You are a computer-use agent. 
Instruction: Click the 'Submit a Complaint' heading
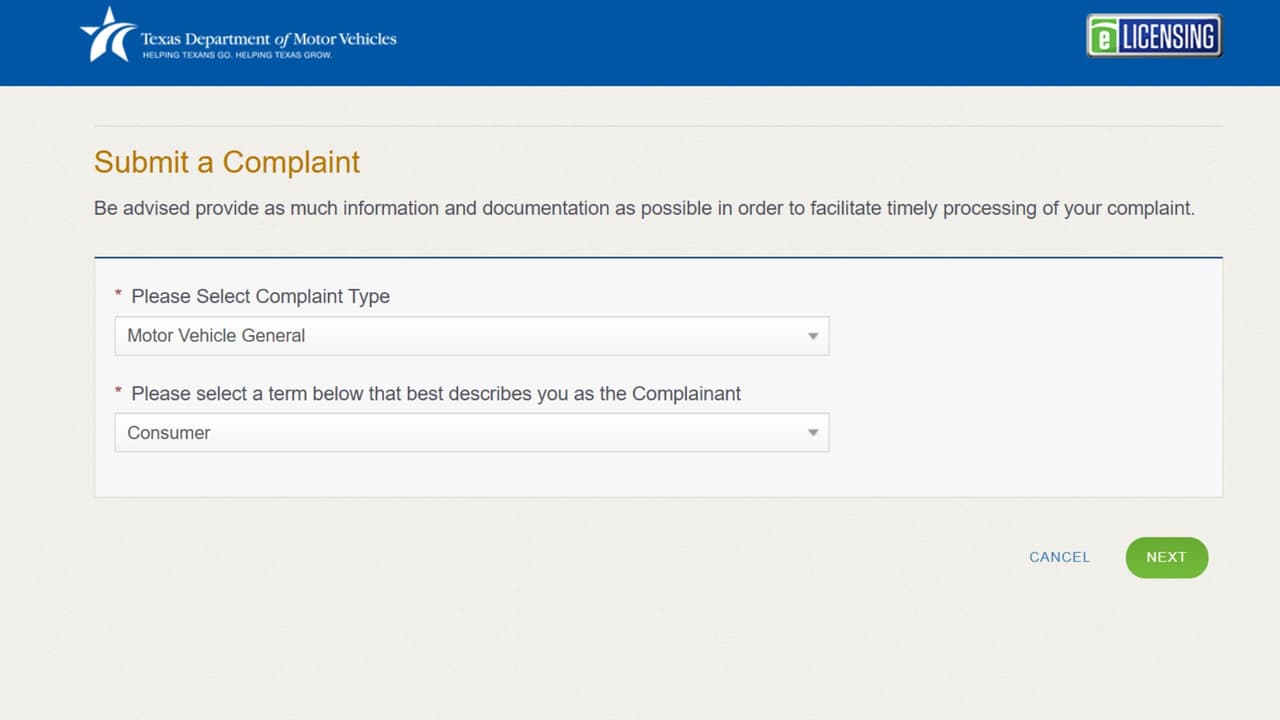pos(227,162)
